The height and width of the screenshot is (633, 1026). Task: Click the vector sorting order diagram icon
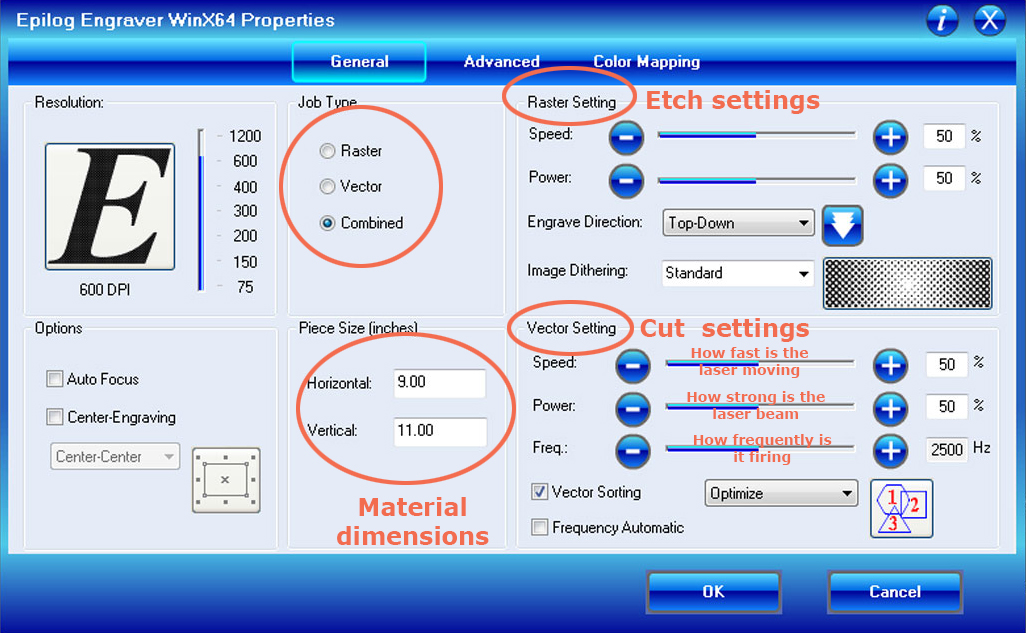pyautogui.click(x=901, y=509)
